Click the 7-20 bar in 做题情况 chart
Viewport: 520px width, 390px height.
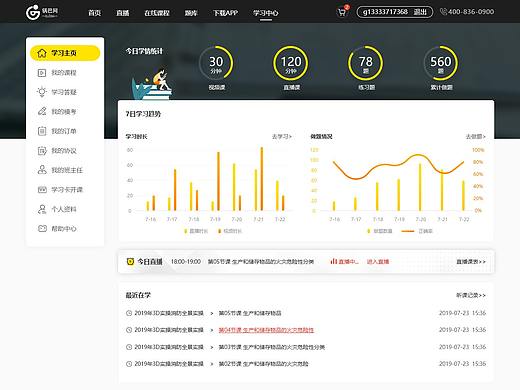point(420,187)
